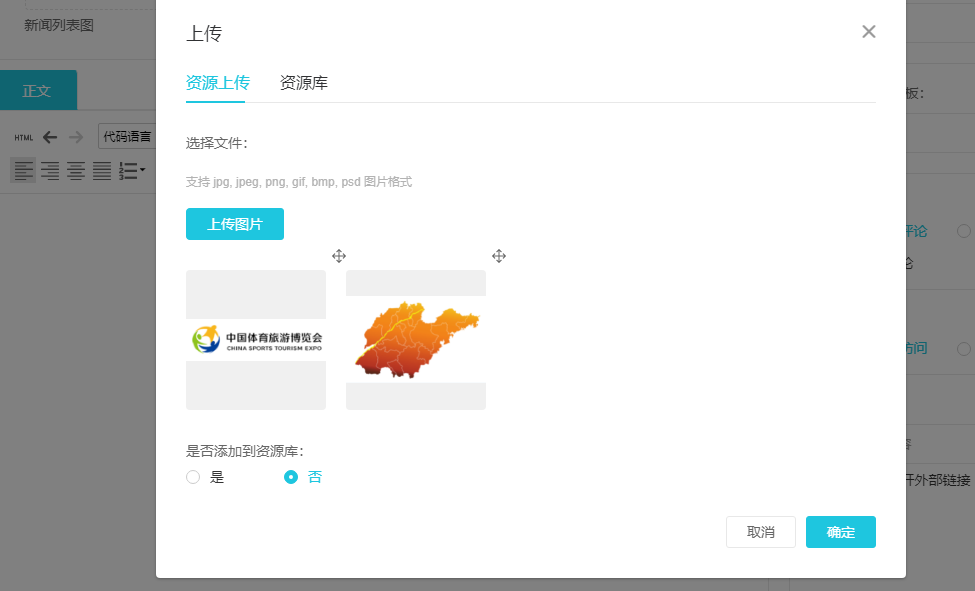Click the 是否添加到资源库 label
Screen dimensions: 975x591
244,451
